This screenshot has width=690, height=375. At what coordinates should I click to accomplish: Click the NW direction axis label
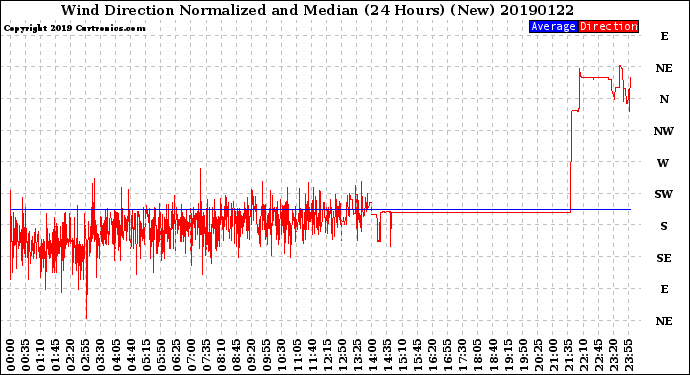(x=664, y=131)
